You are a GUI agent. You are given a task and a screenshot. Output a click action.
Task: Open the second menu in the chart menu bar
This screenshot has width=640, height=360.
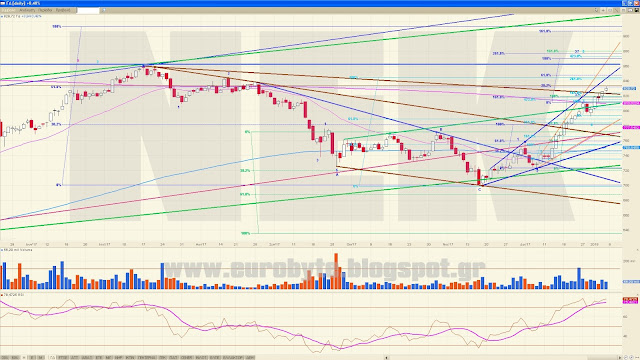click(27, 10)
